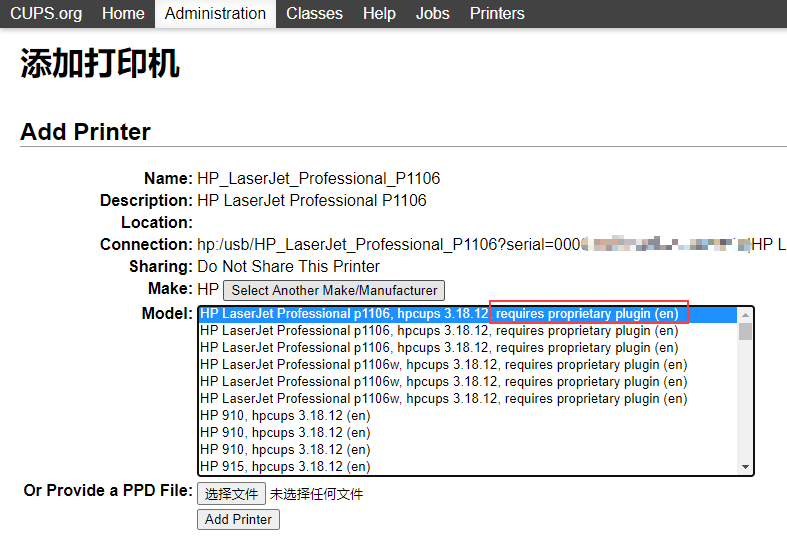This screenshot has height=550, width=787.
Task: Select the highlighted HP LaserJet Professional p1106 model
Action: [468, 314]
